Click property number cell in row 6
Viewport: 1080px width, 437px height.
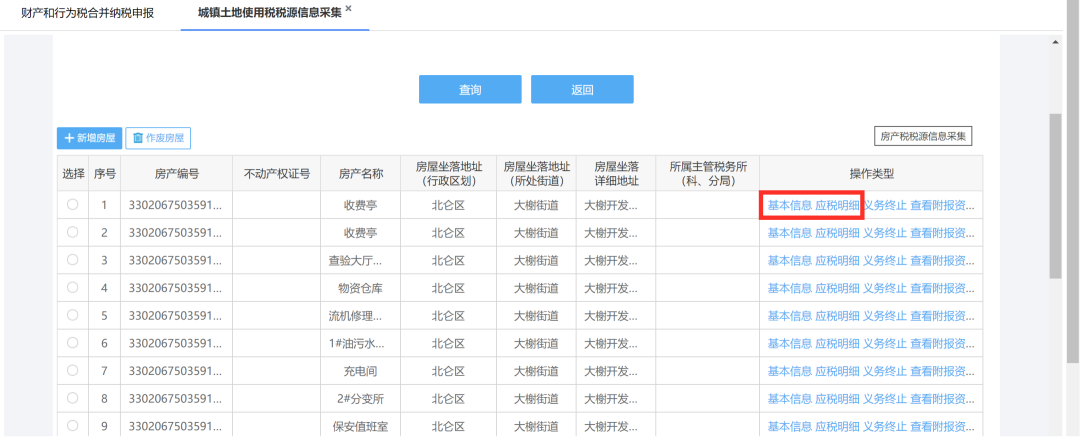[177, 343]
